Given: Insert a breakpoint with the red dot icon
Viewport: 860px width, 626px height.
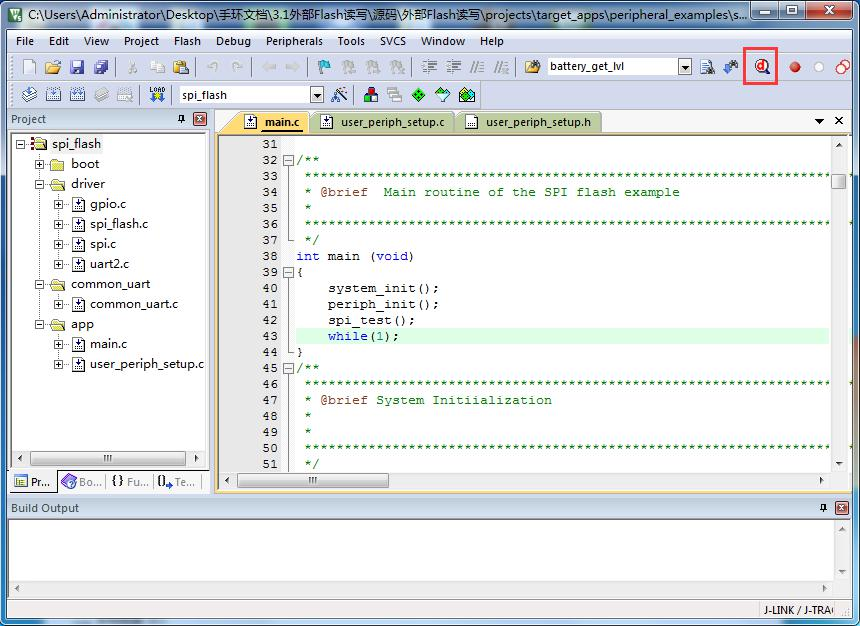Looking at the screenshot, I should tap(795, 67).
